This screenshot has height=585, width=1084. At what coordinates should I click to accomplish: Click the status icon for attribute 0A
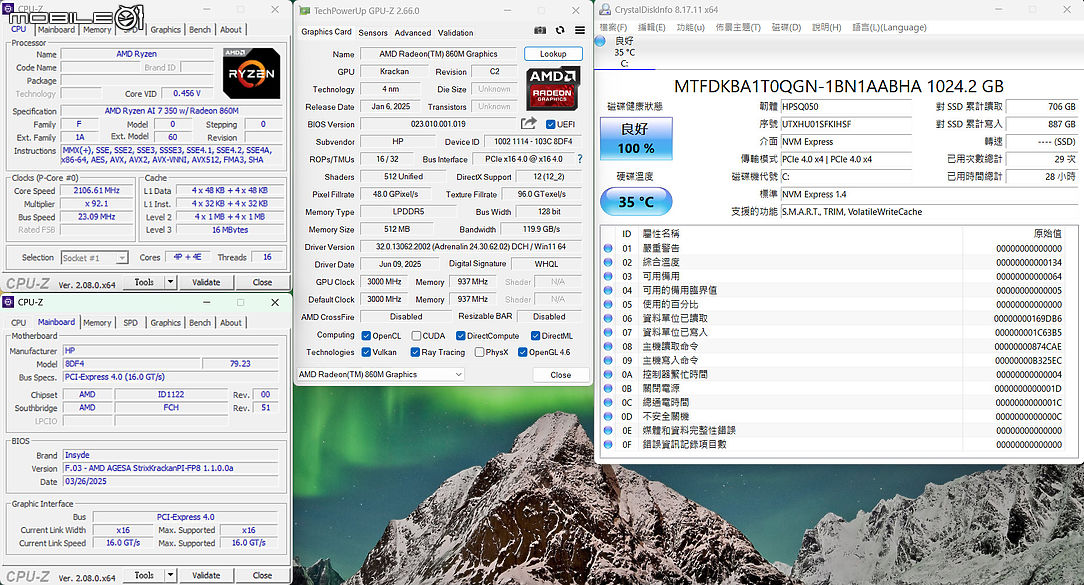(x=608, y=374)
